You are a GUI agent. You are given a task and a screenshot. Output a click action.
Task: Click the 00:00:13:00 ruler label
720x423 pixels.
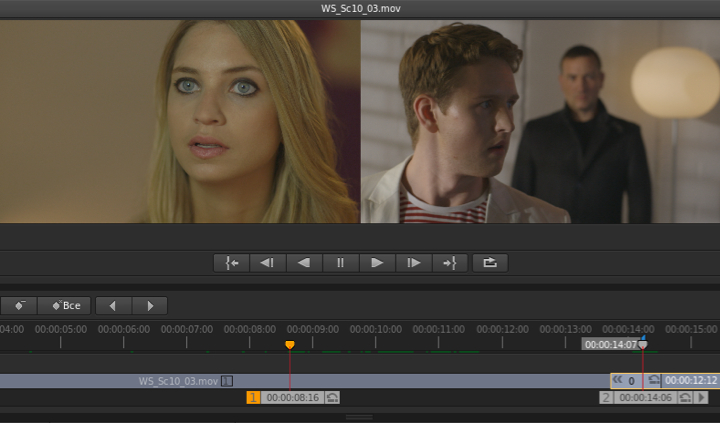click(x=565, y=329)
